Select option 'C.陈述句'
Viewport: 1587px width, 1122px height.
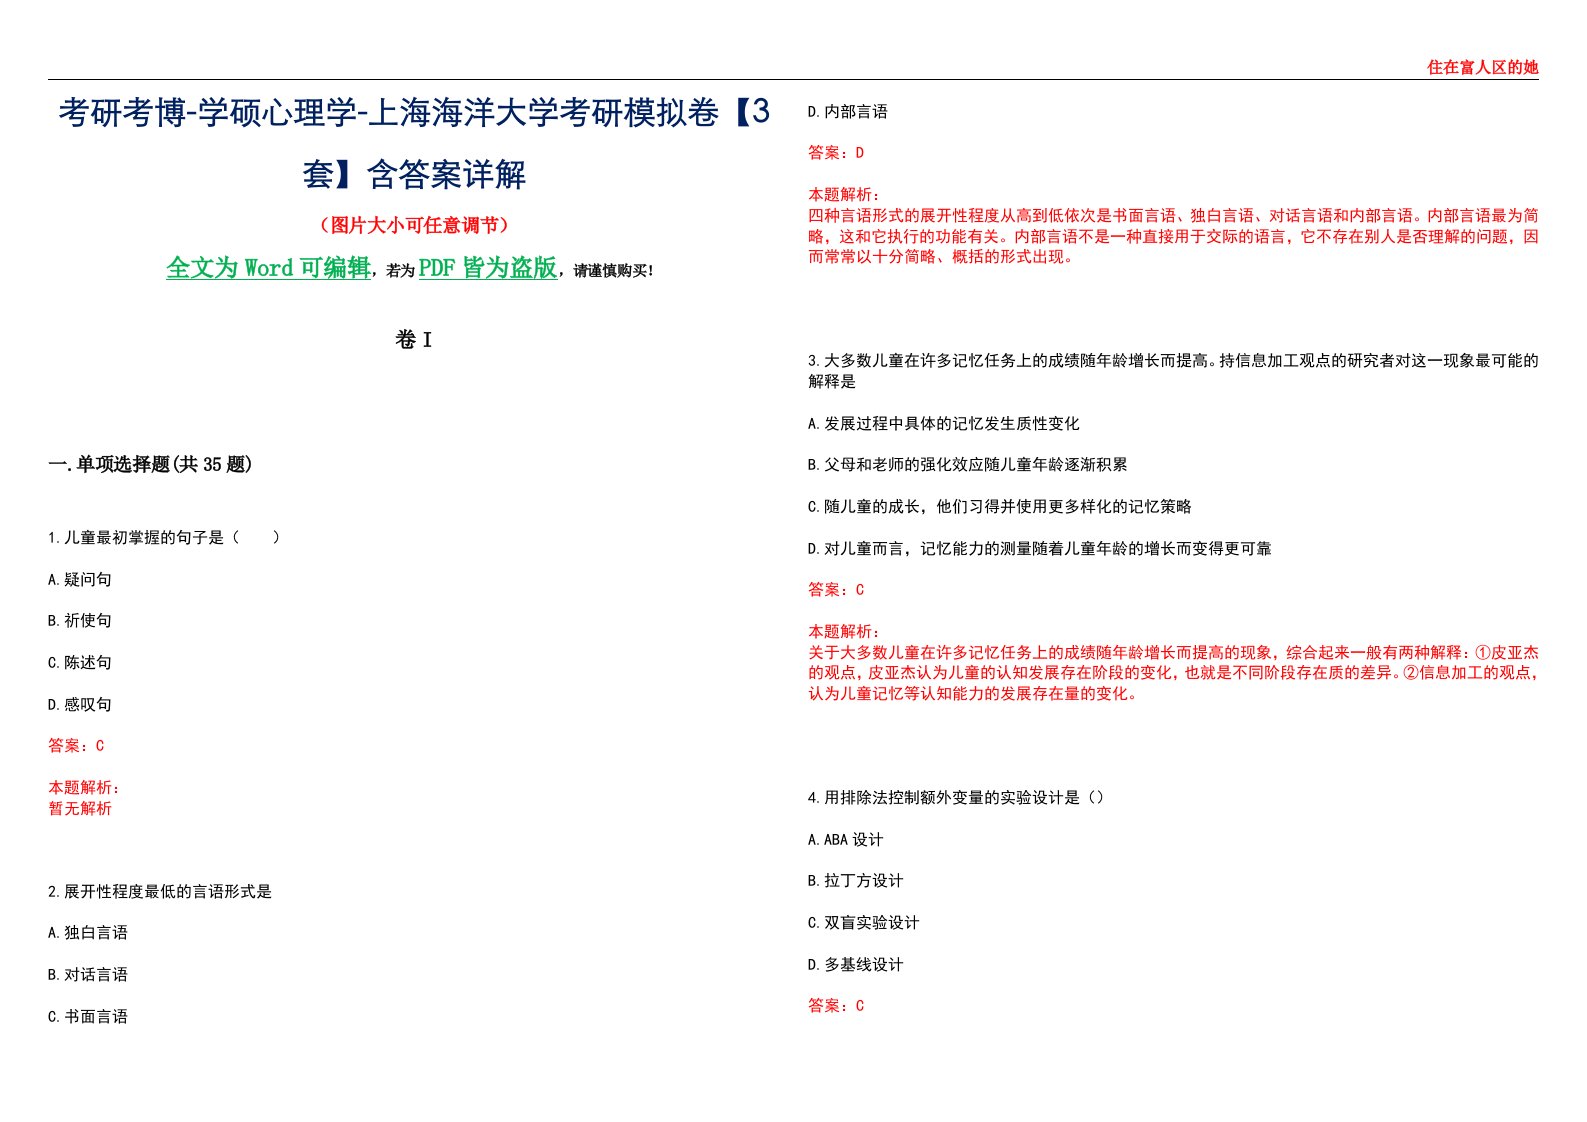80,662
